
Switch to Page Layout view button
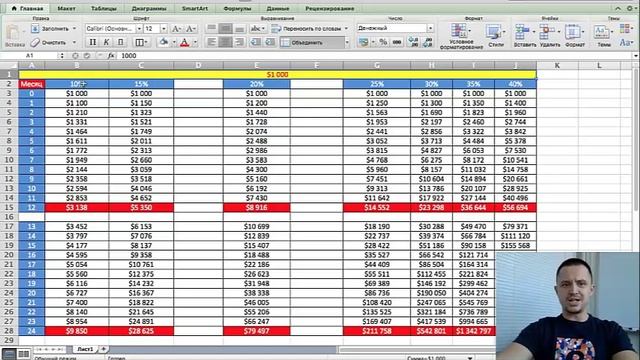24,353
